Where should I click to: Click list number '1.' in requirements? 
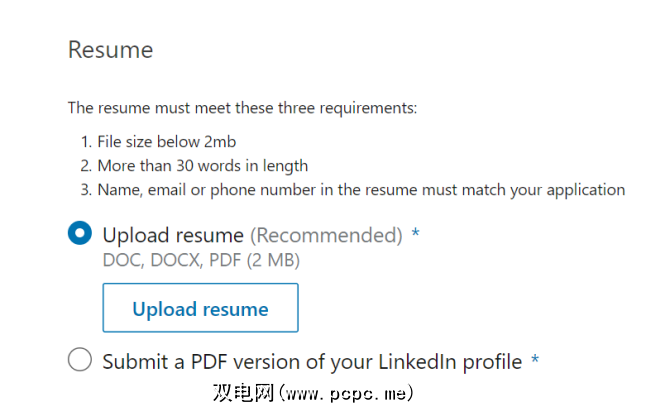pyautogui.click(x=84, y=141)
